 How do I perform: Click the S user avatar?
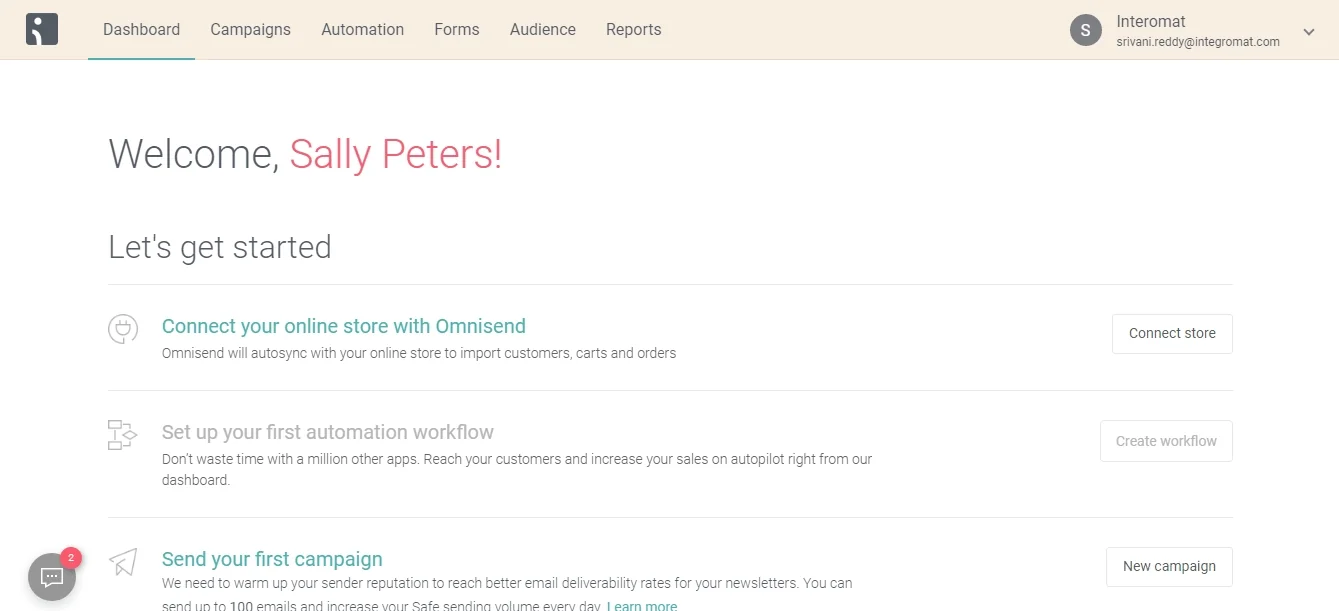pyautogui.click(x=1086, y=30)
